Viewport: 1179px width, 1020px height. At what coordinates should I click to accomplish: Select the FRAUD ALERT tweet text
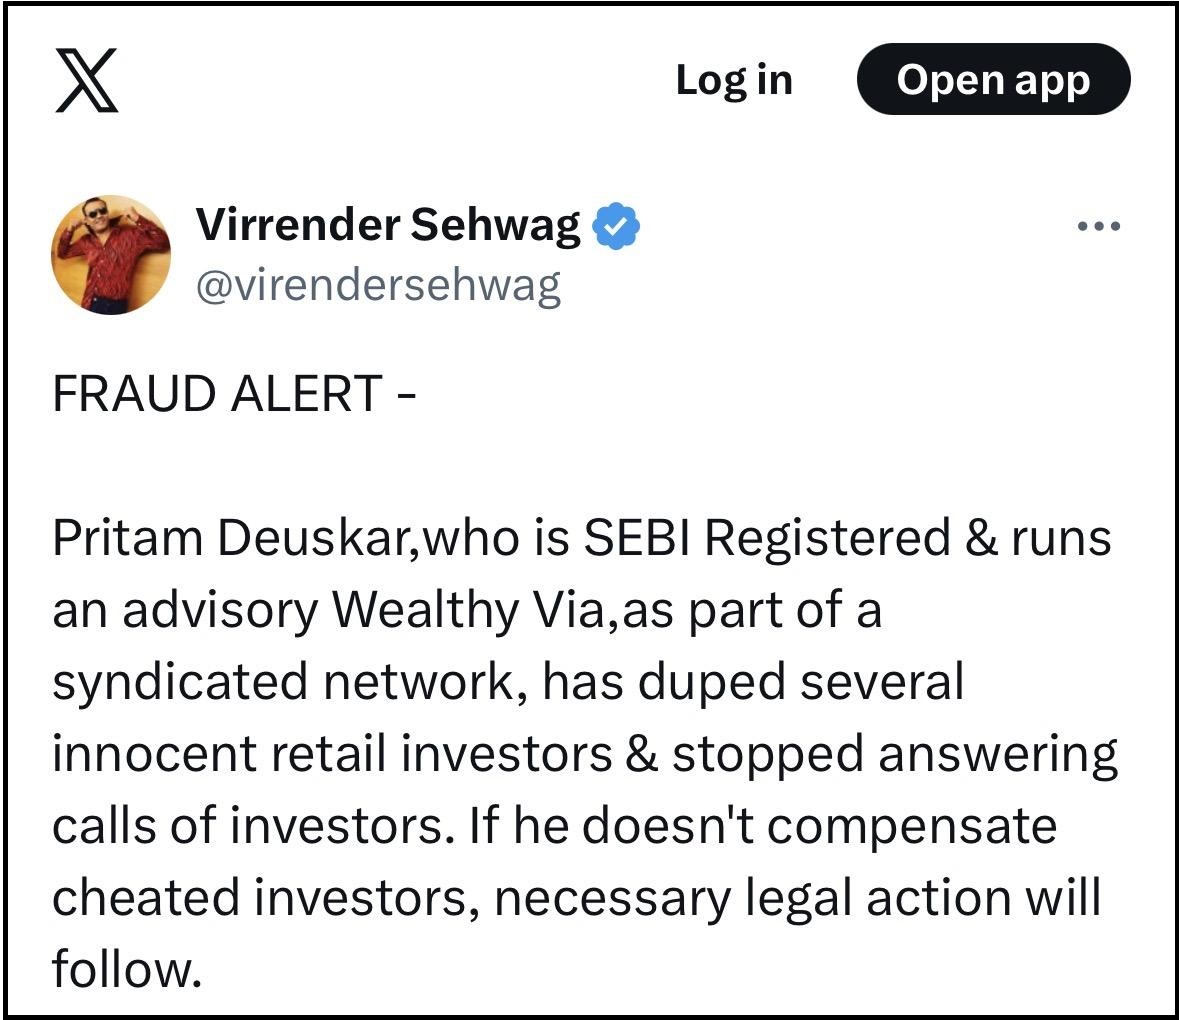(x=235, y=390)
